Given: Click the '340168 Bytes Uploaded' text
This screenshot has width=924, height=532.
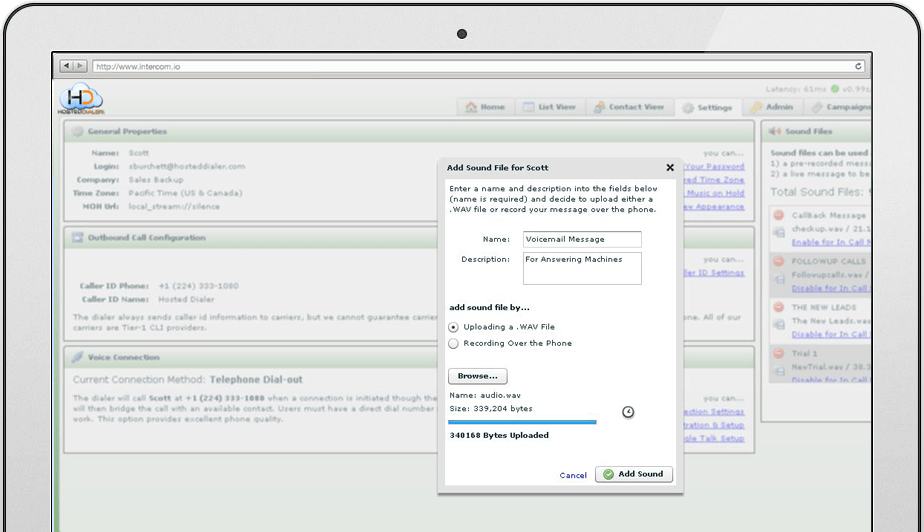Looking at the screenshot, I should click(x=499, y=435).
